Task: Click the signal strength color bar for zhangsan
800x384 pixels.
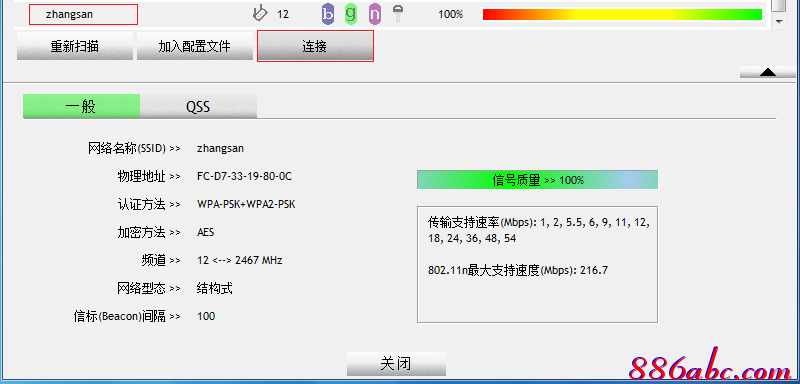Action: 622,14
